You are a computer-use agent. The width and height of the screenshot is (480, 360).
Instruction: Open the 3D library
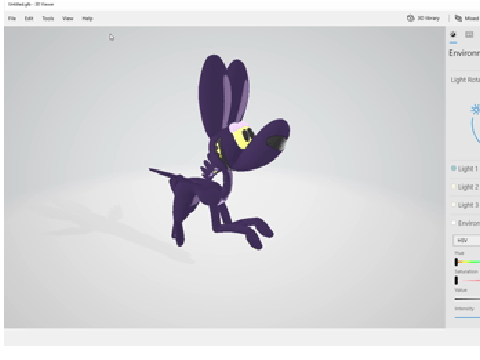(423, 18)
